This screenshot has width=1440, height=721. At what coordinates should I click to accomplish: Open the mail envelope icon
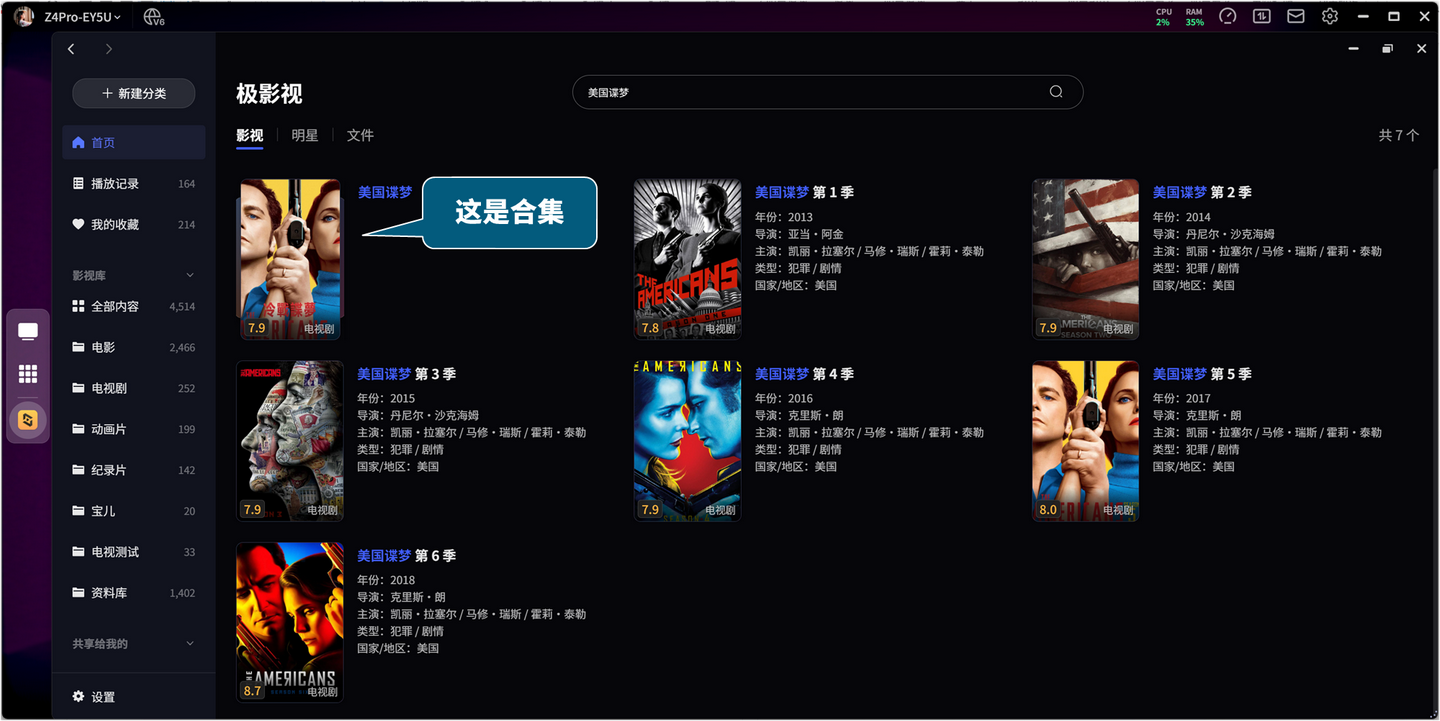[1296, 17]
